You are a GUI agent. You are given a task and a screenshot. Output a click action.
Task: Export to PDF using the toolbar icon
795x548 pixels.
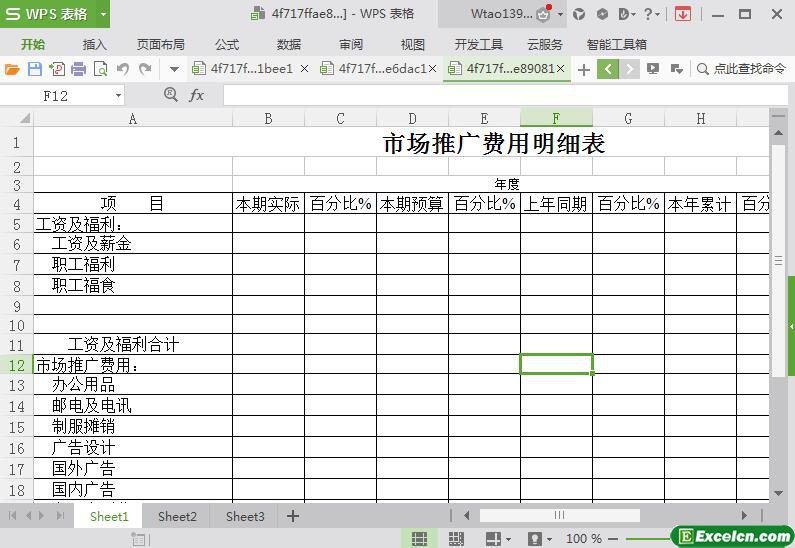point(57,69)
